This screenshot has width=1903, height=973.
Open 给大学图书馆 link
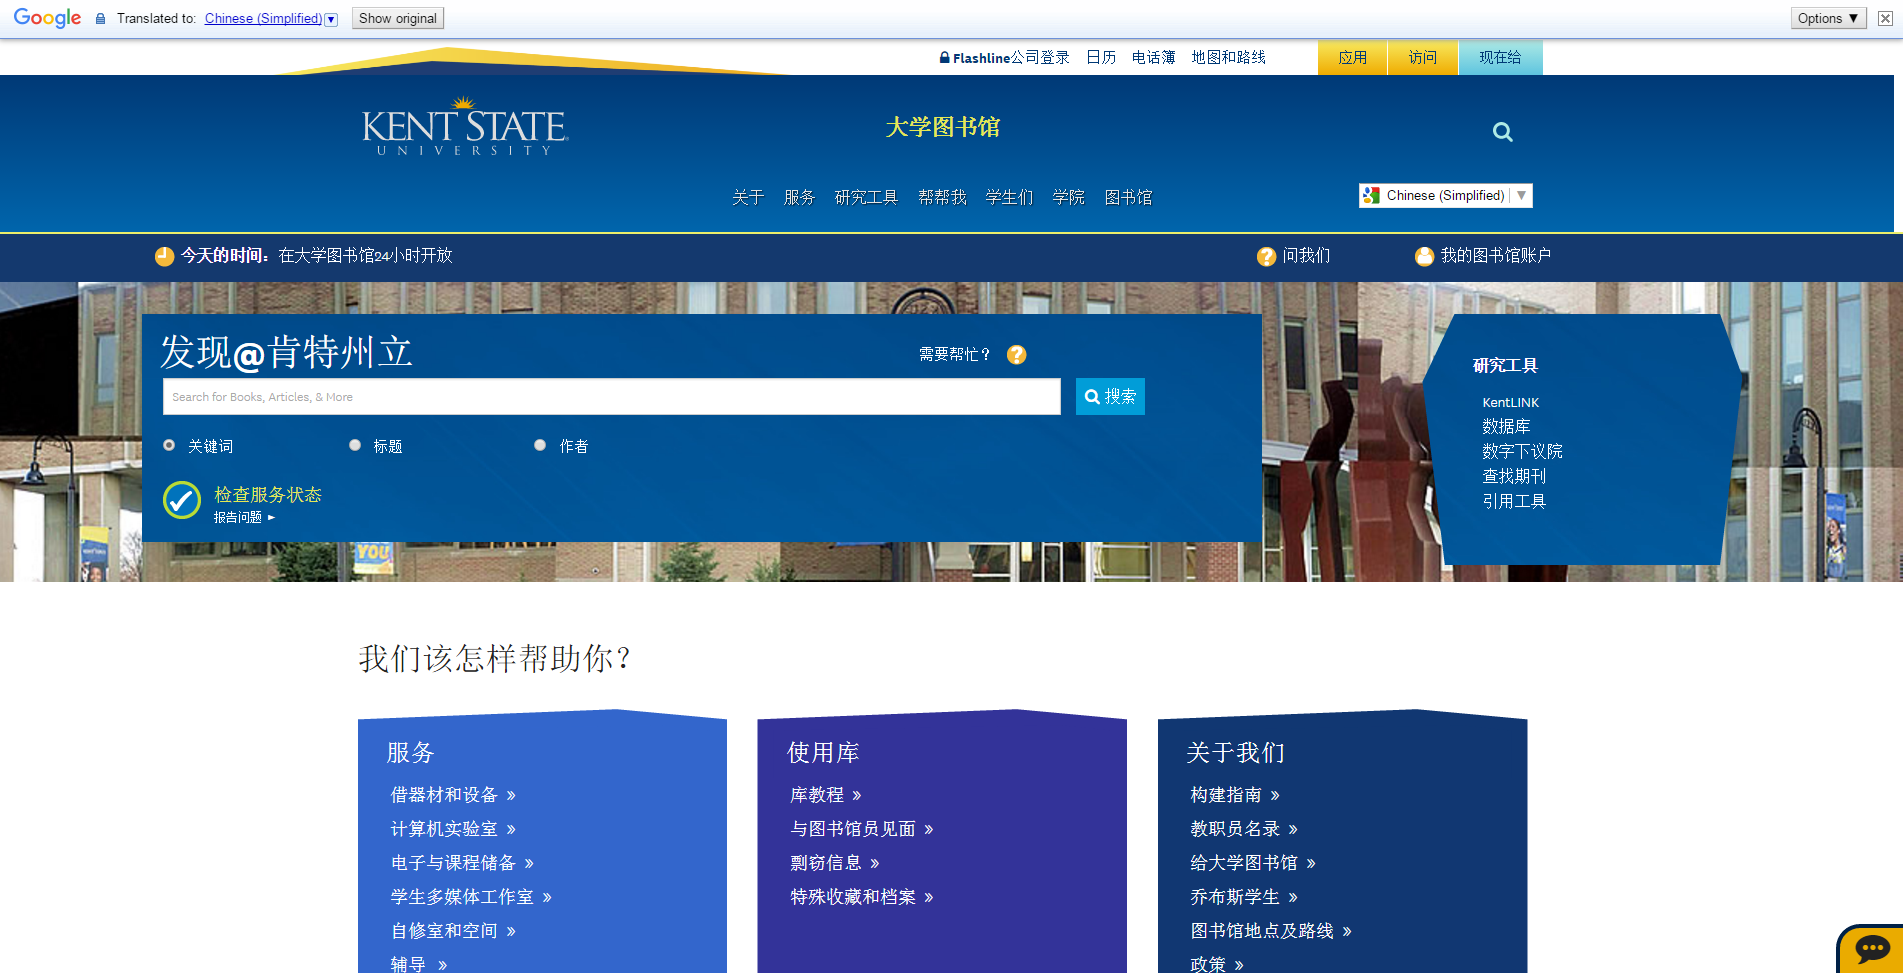[x=1253, y=863]
